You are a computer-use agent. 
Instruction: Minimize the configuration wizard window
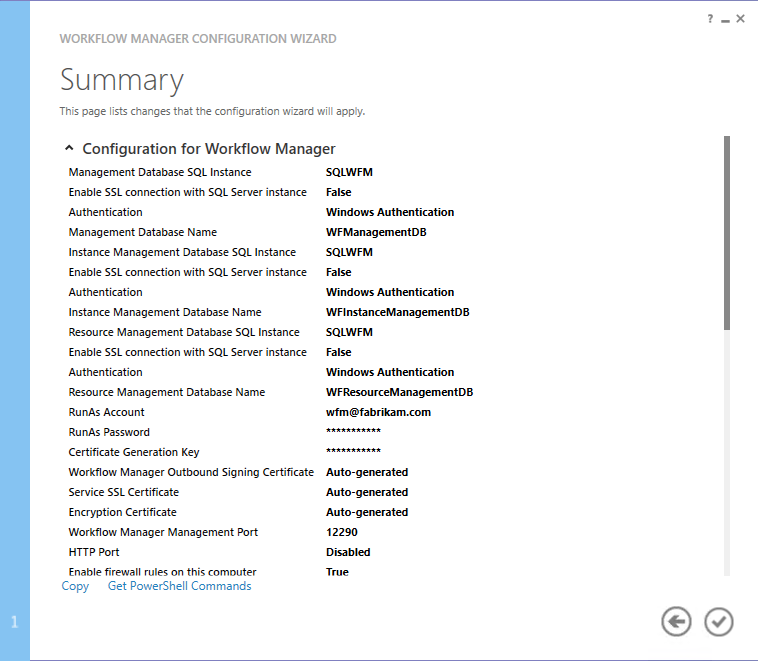[725, 21]
